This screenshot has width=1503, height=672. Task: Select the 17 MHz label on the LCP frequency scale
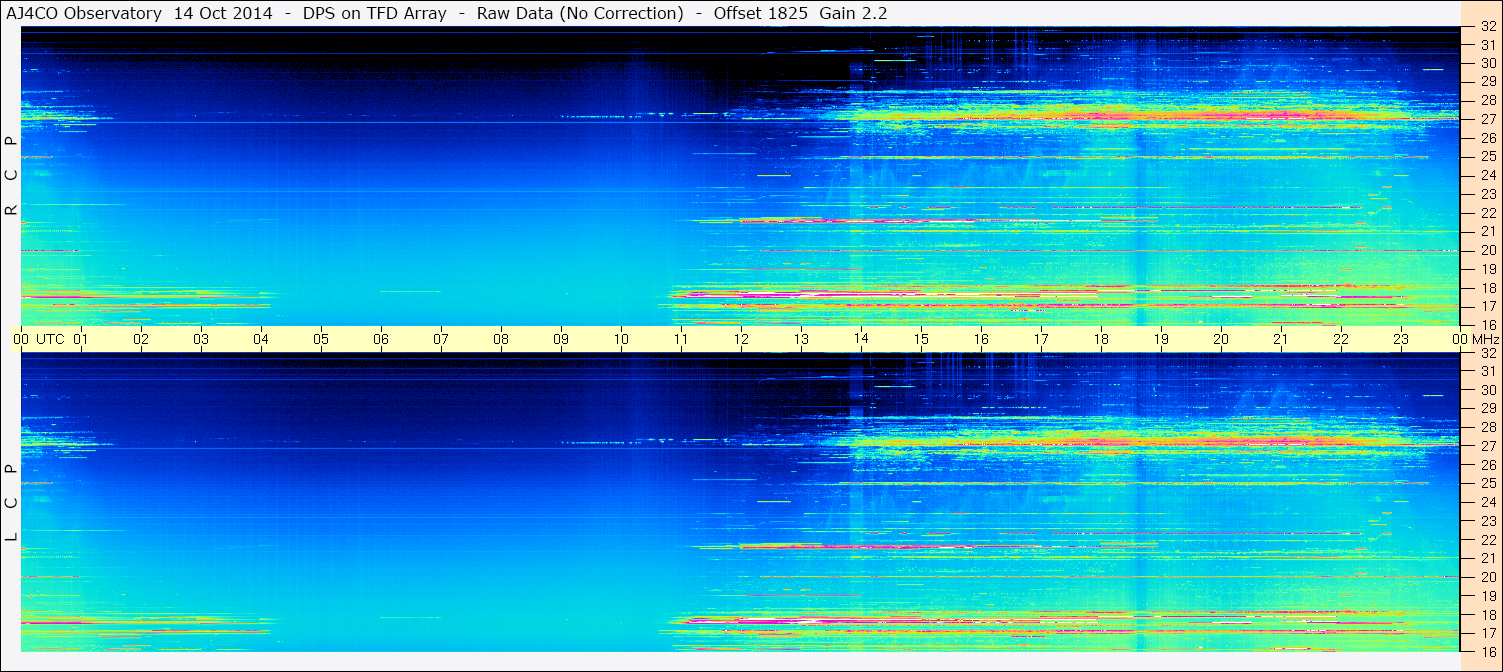[x=1488, y=633]
